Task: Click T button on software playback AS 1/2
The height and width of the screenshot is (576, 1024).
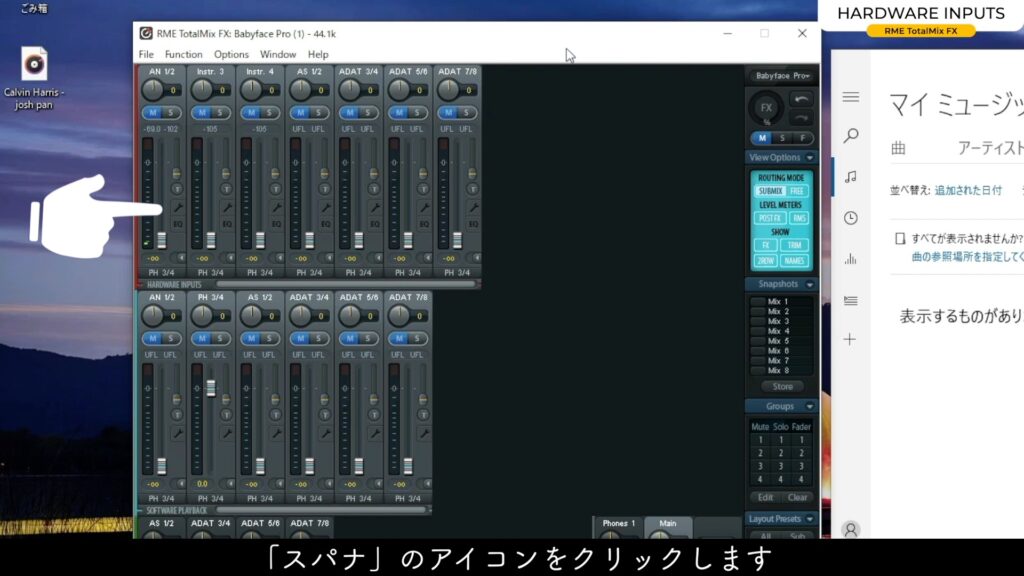Action: (x=276, y=415)
